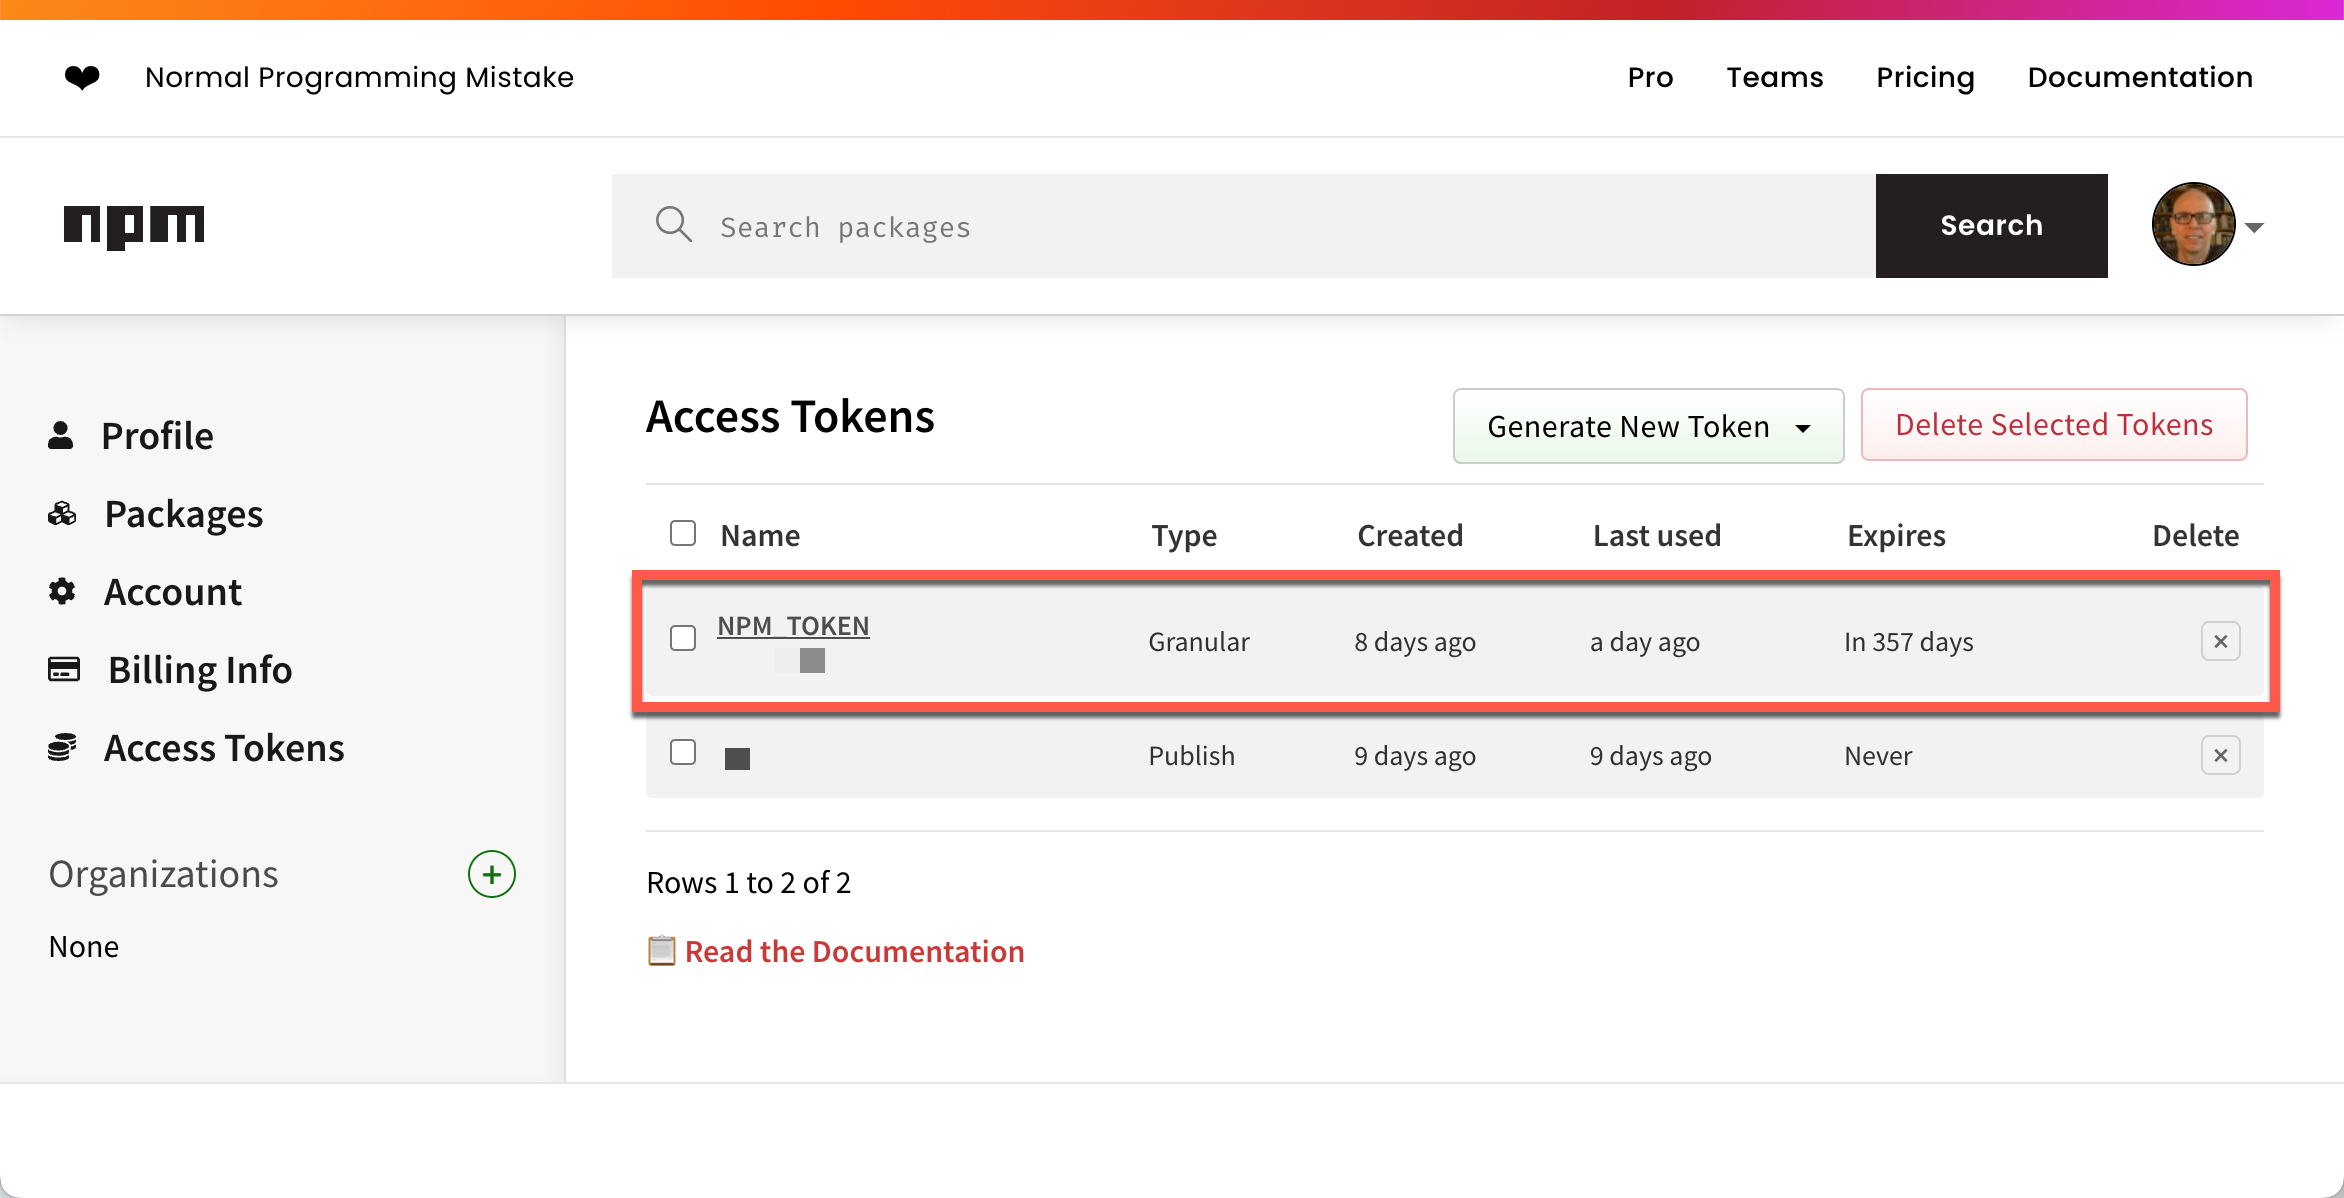Click the Access Tokens coins icon

point(62,748)
